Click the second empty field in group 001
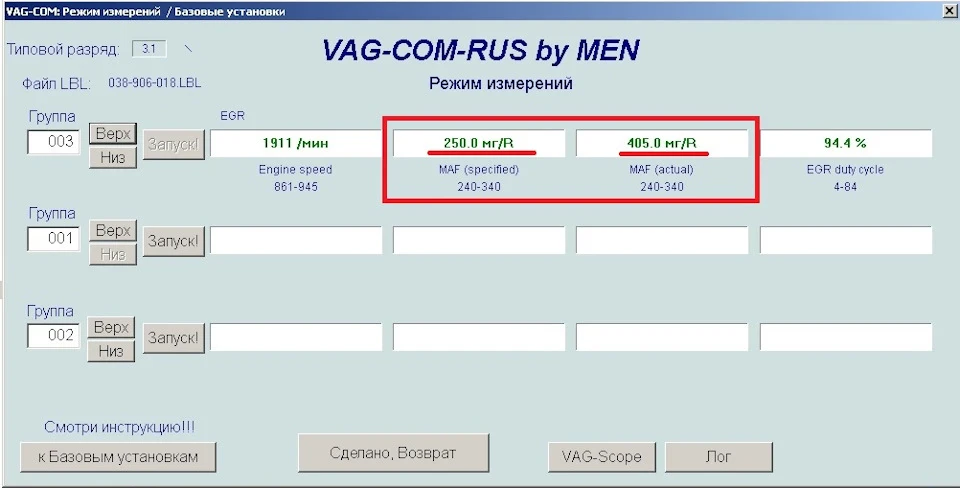This screenshot has height=488, width=960. pyautogui.click(x=479, y=240)
